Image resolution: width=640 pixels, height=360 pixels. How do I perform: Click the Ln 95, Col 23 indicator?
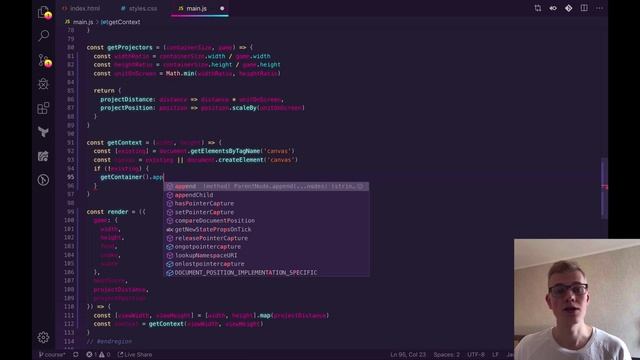coord(408,355)
